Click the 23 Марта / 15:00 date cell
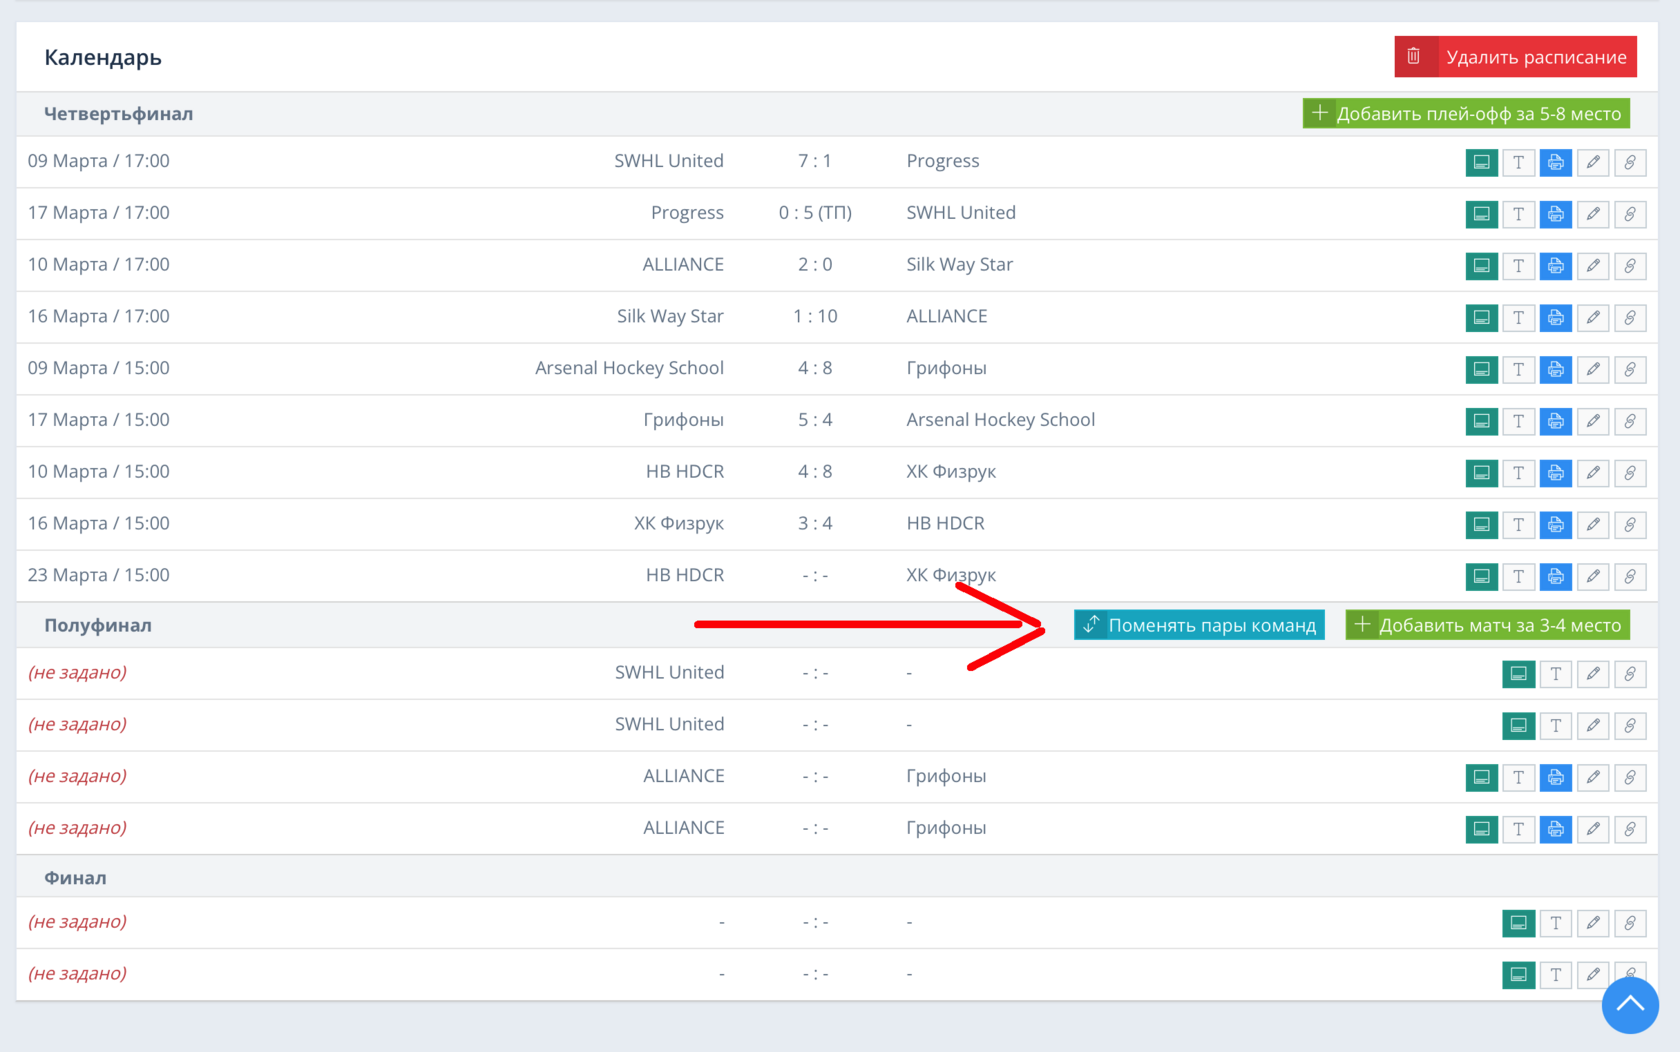The height and width of the screenshot is (1052, 1680). [99, 575]
